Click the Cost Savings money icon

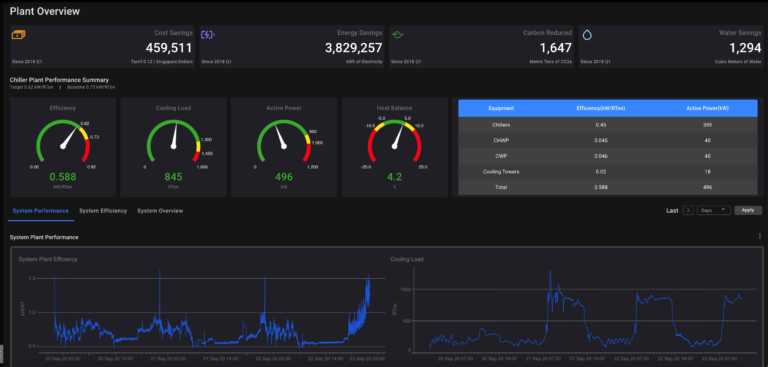(x=18, y=35)
